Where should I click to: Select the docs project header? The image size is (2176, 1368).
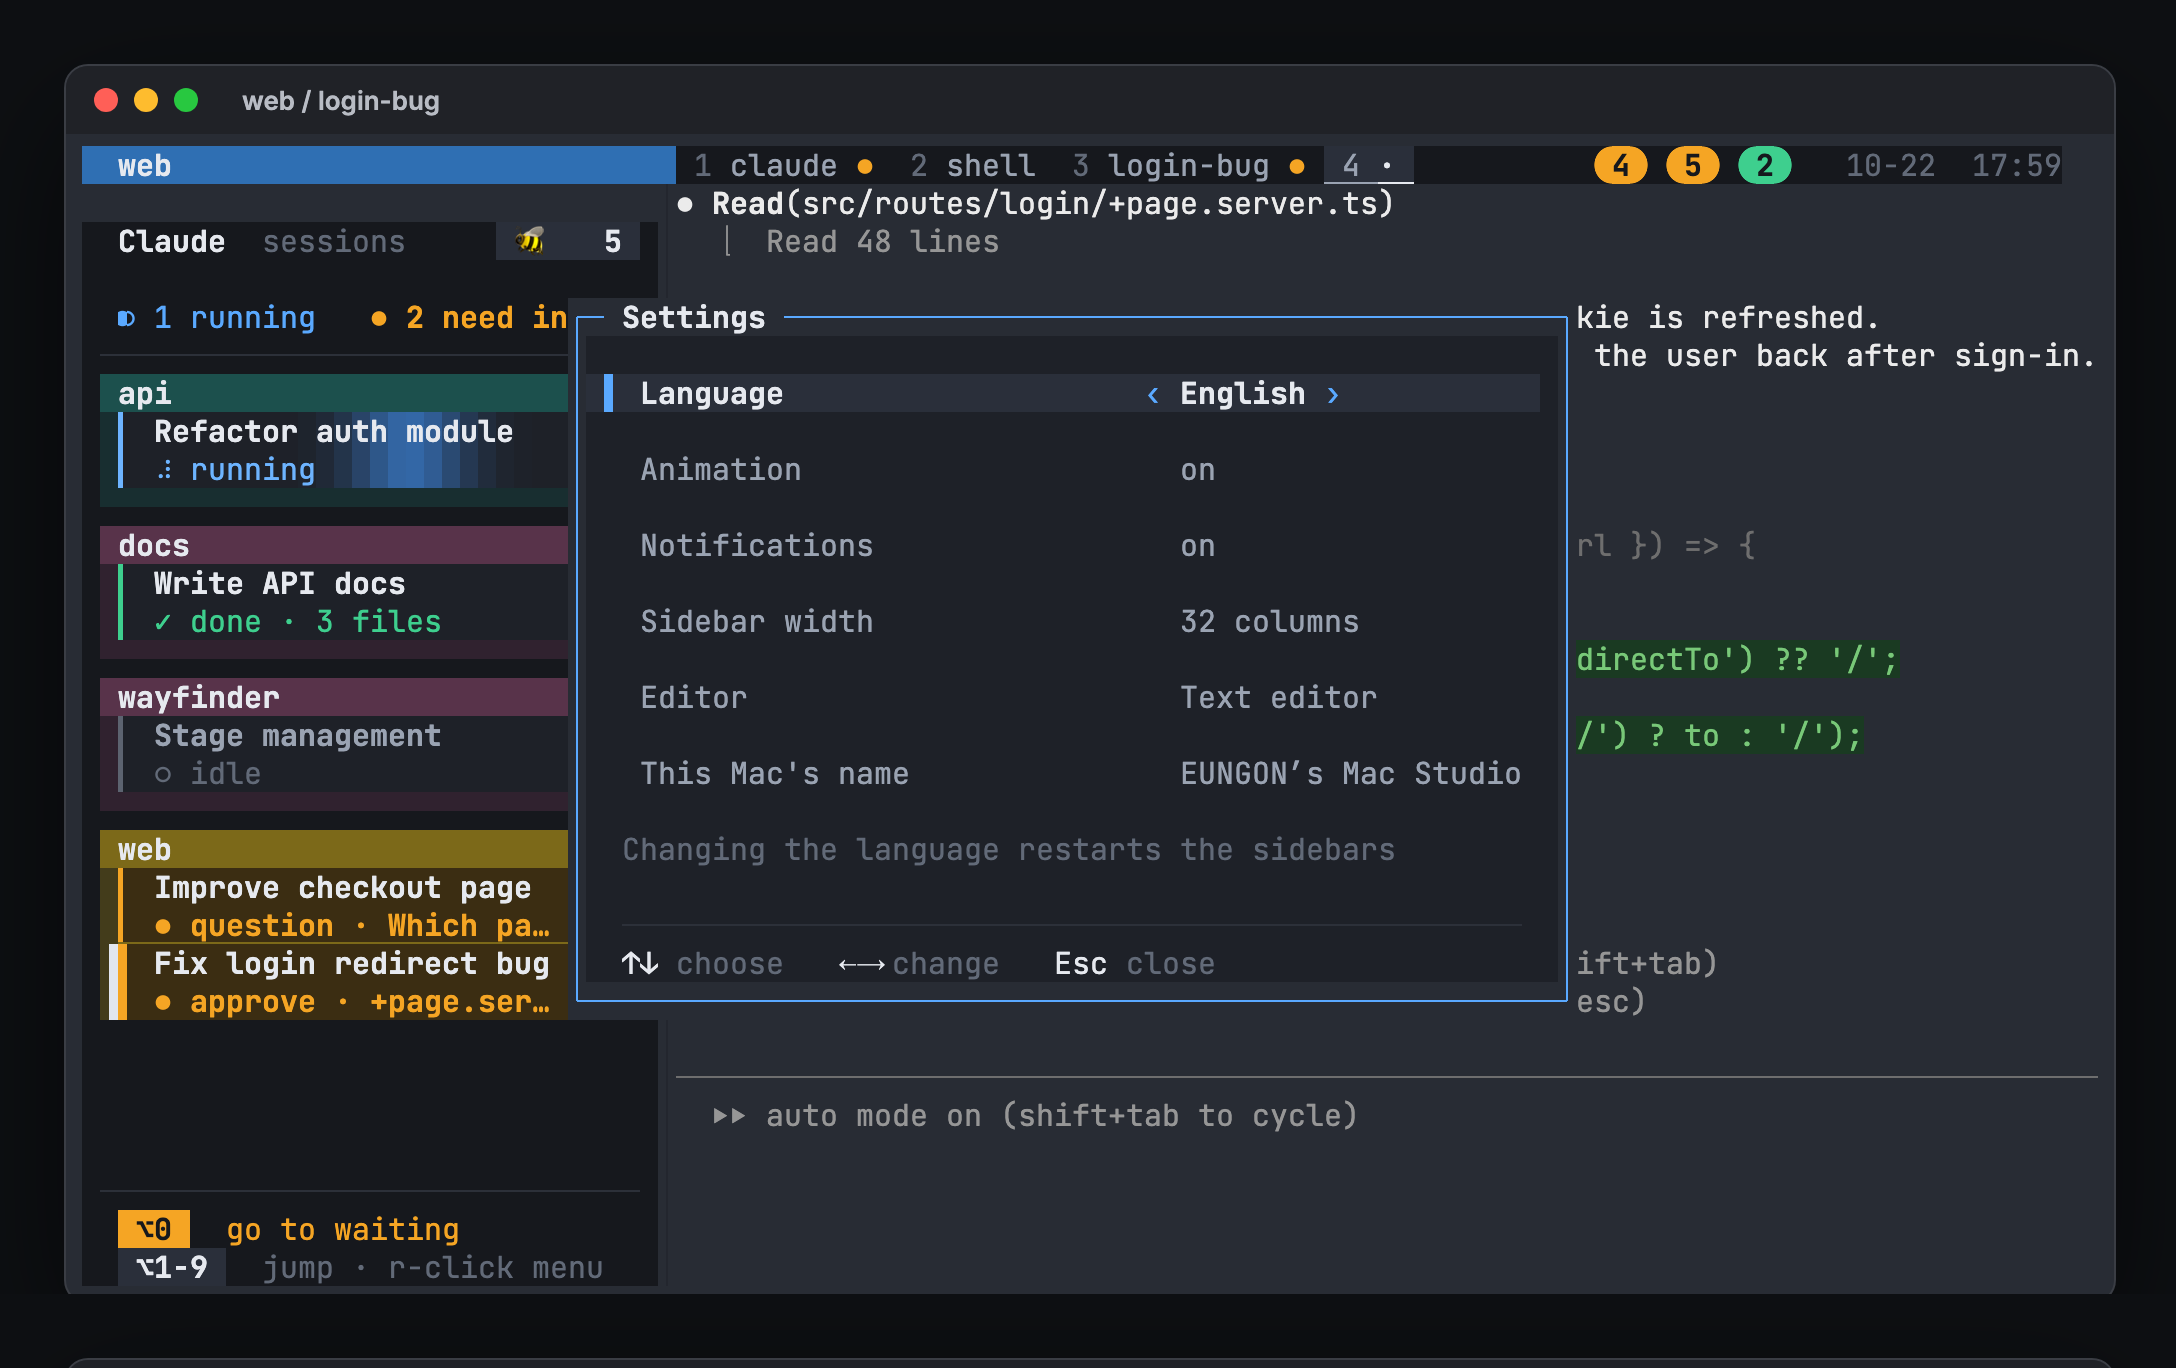(x=334, y=545)
